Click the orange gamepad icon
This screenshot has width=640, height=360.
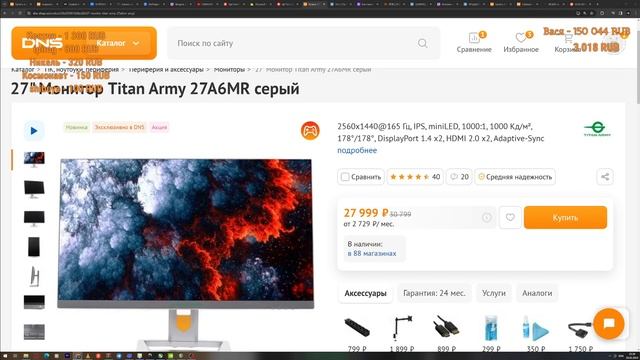pos(310,131)
